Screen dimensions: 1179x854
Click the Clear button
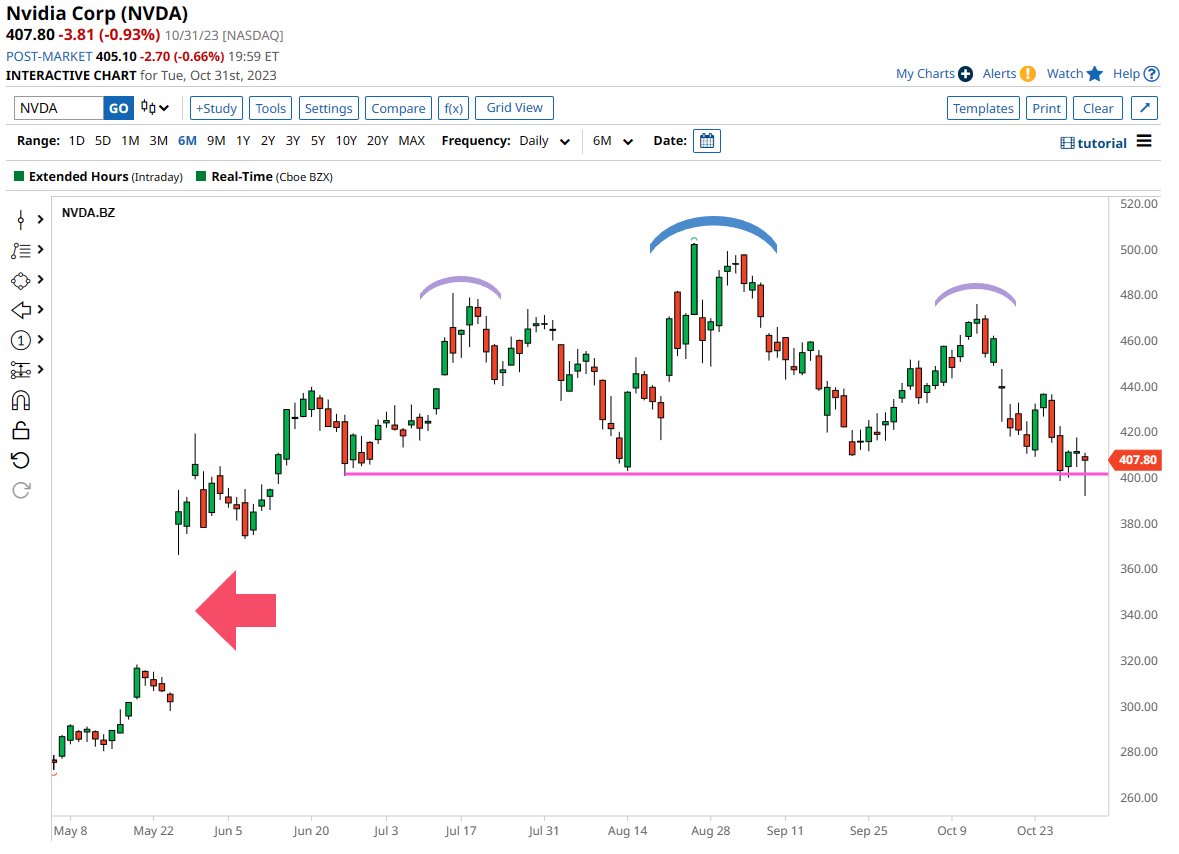(x=1098, y=108)
